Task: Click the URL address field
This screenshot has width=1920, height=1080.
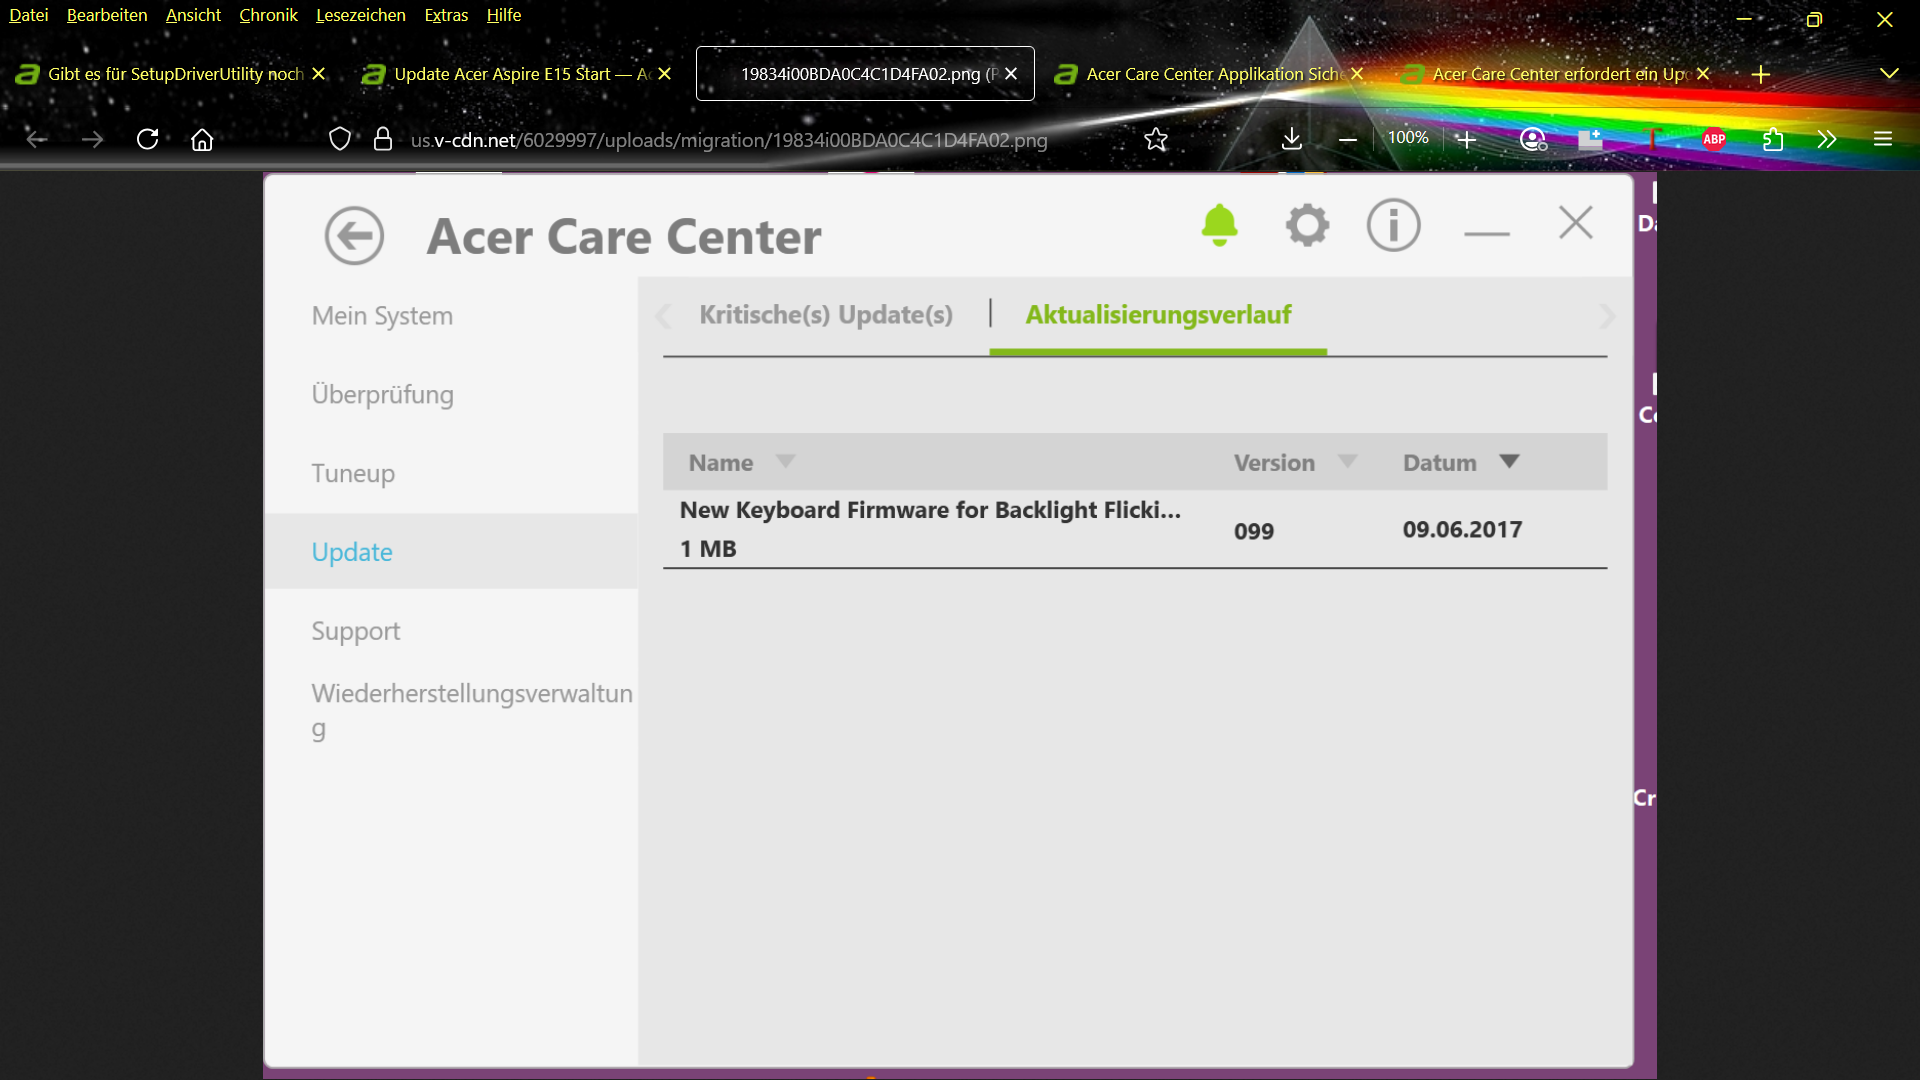Action: coord(729,140)
